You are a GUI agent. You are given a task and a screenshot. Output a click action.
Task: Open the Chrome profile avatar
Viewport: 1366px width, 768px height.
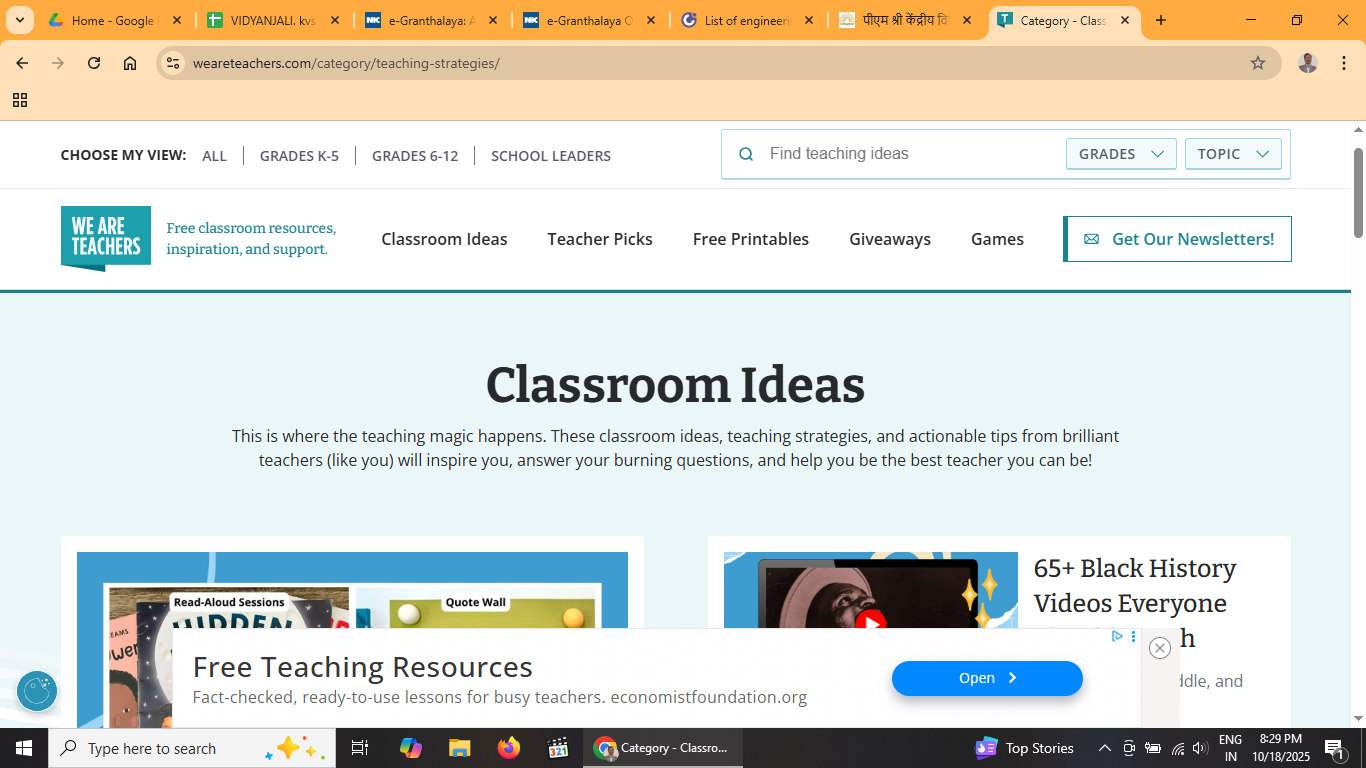click(x=1307, y=63)
